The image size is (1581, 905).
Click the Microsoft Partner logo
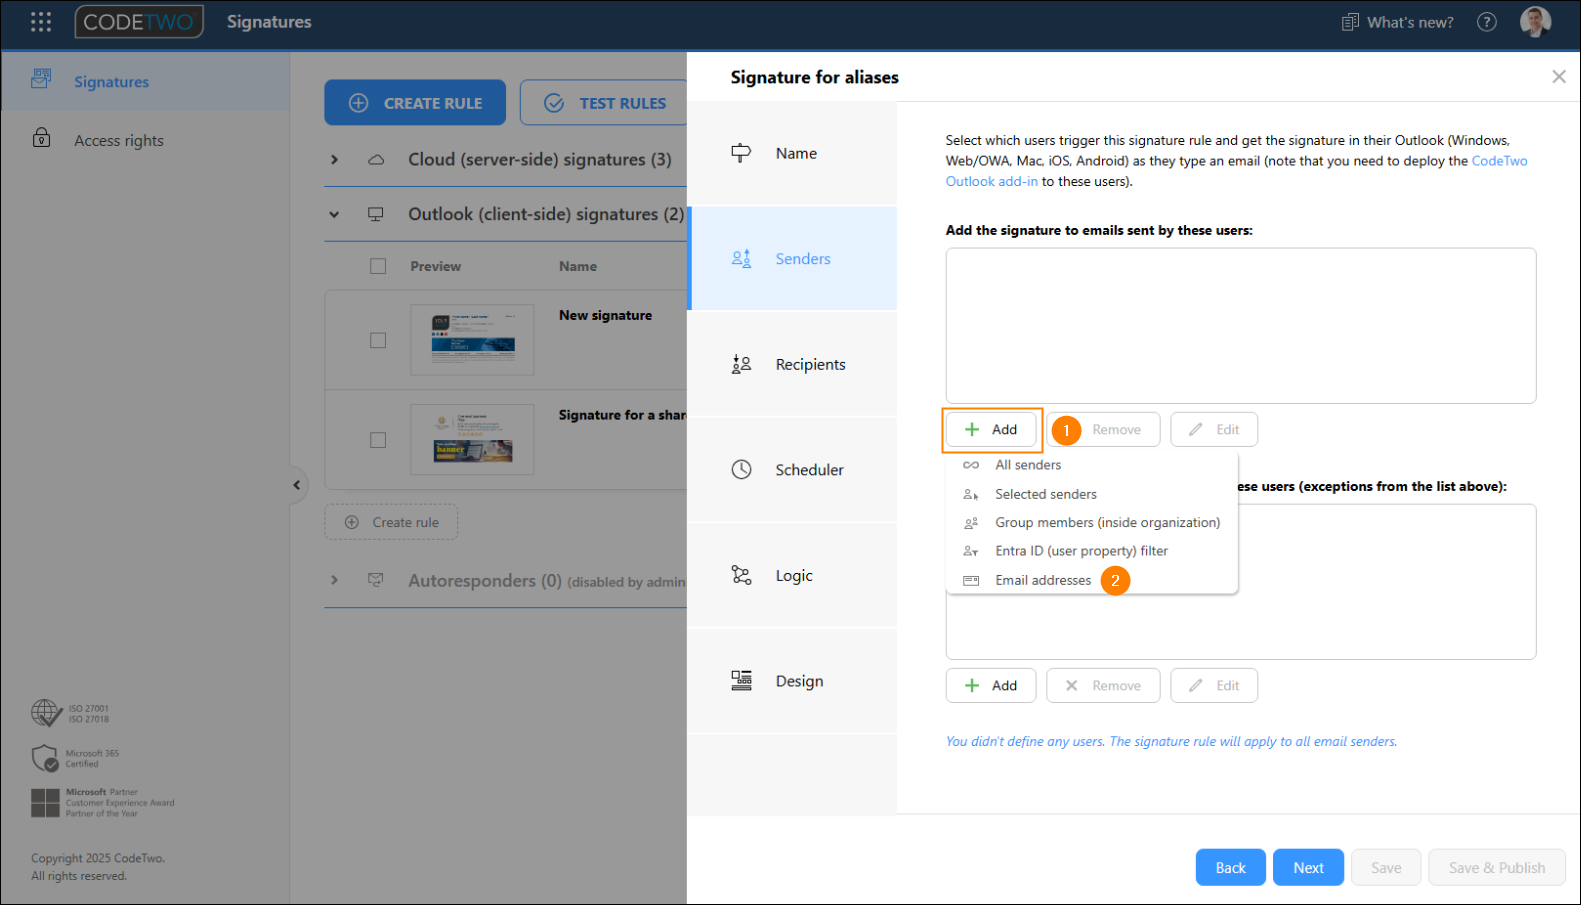(x=46, y=803)
